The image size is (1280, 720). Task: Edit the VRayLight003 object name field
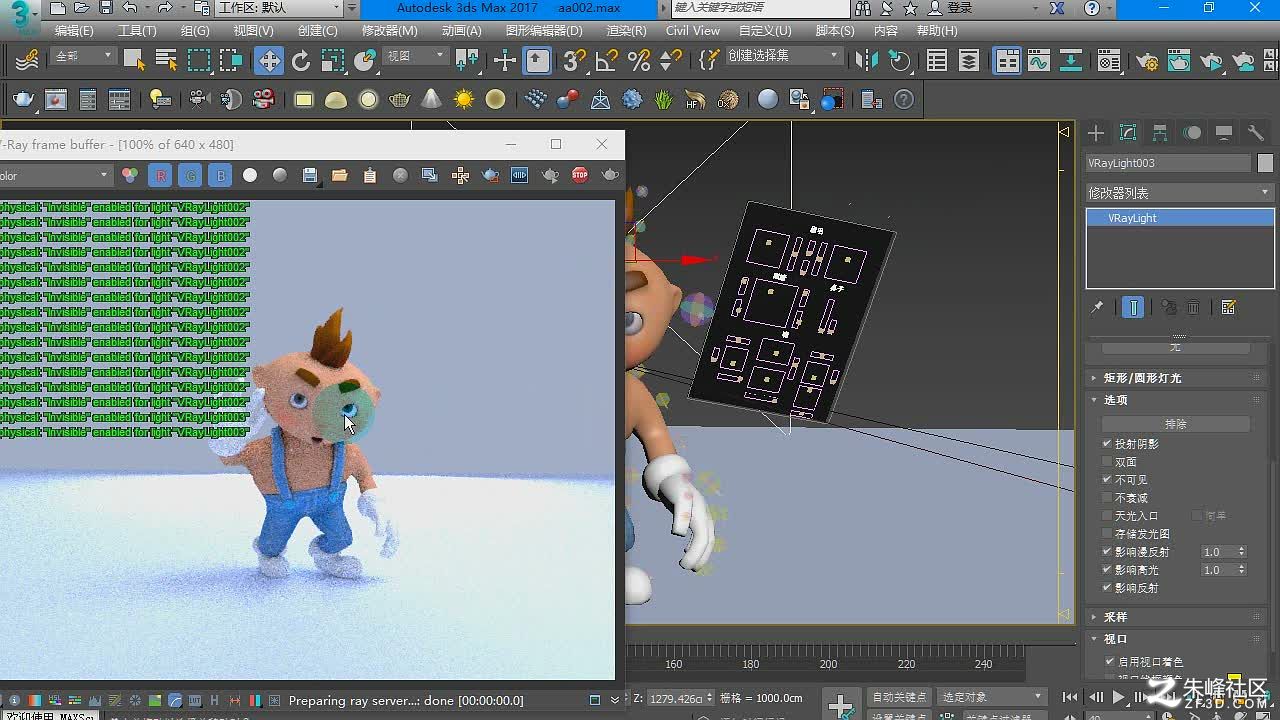[x=1168, y=163]
